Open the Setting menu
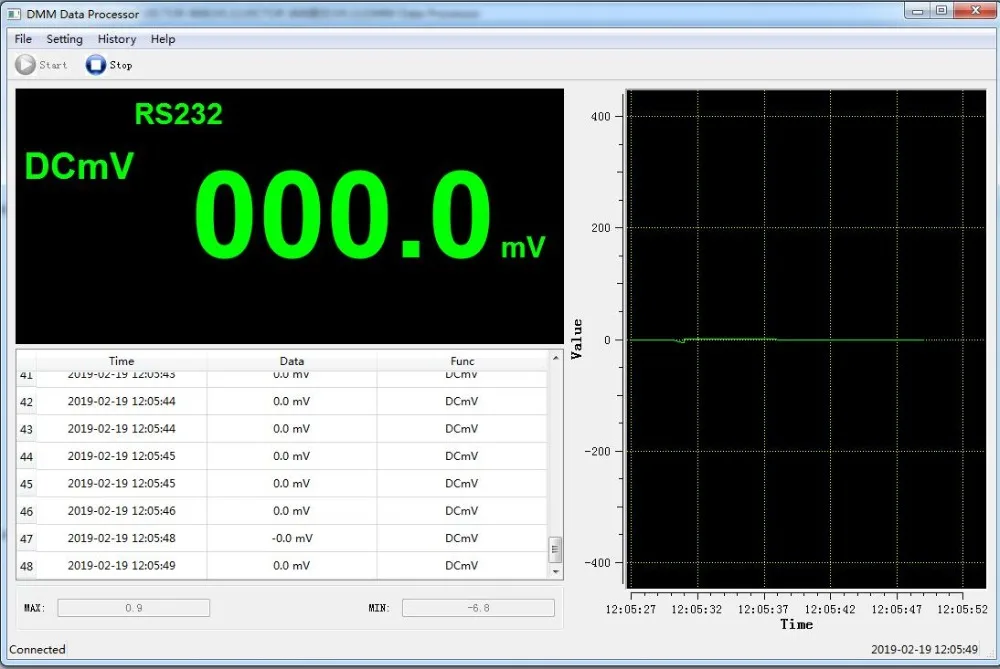This screenshot has width=1000, height=669. 64,39
